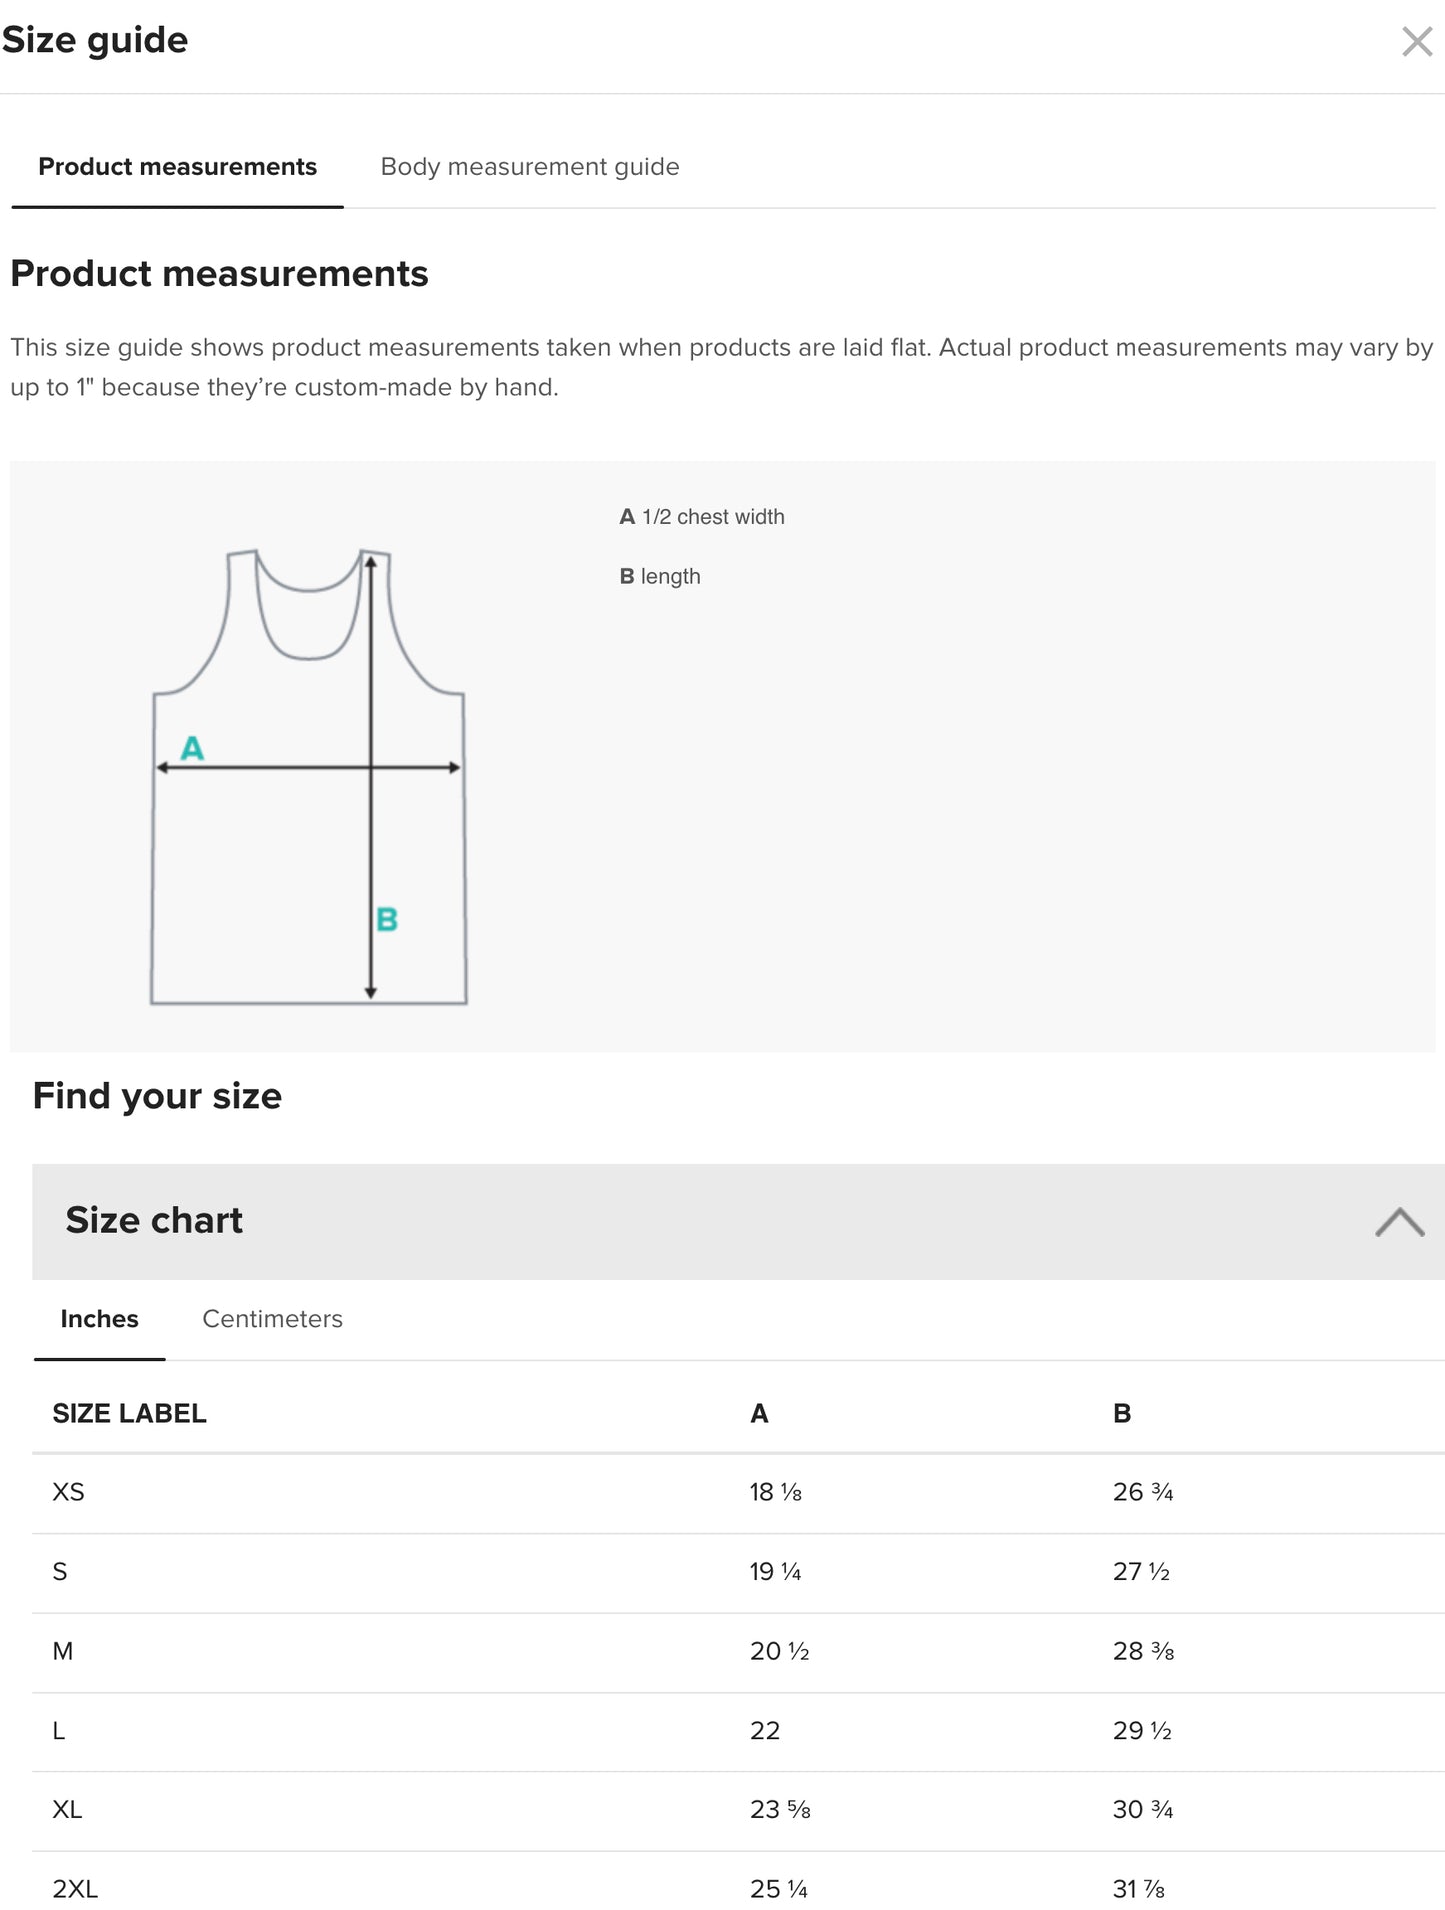This screenshot has height=1910, width=1445.
Task: Click the XL size entry
Action: click(67, 1809)
